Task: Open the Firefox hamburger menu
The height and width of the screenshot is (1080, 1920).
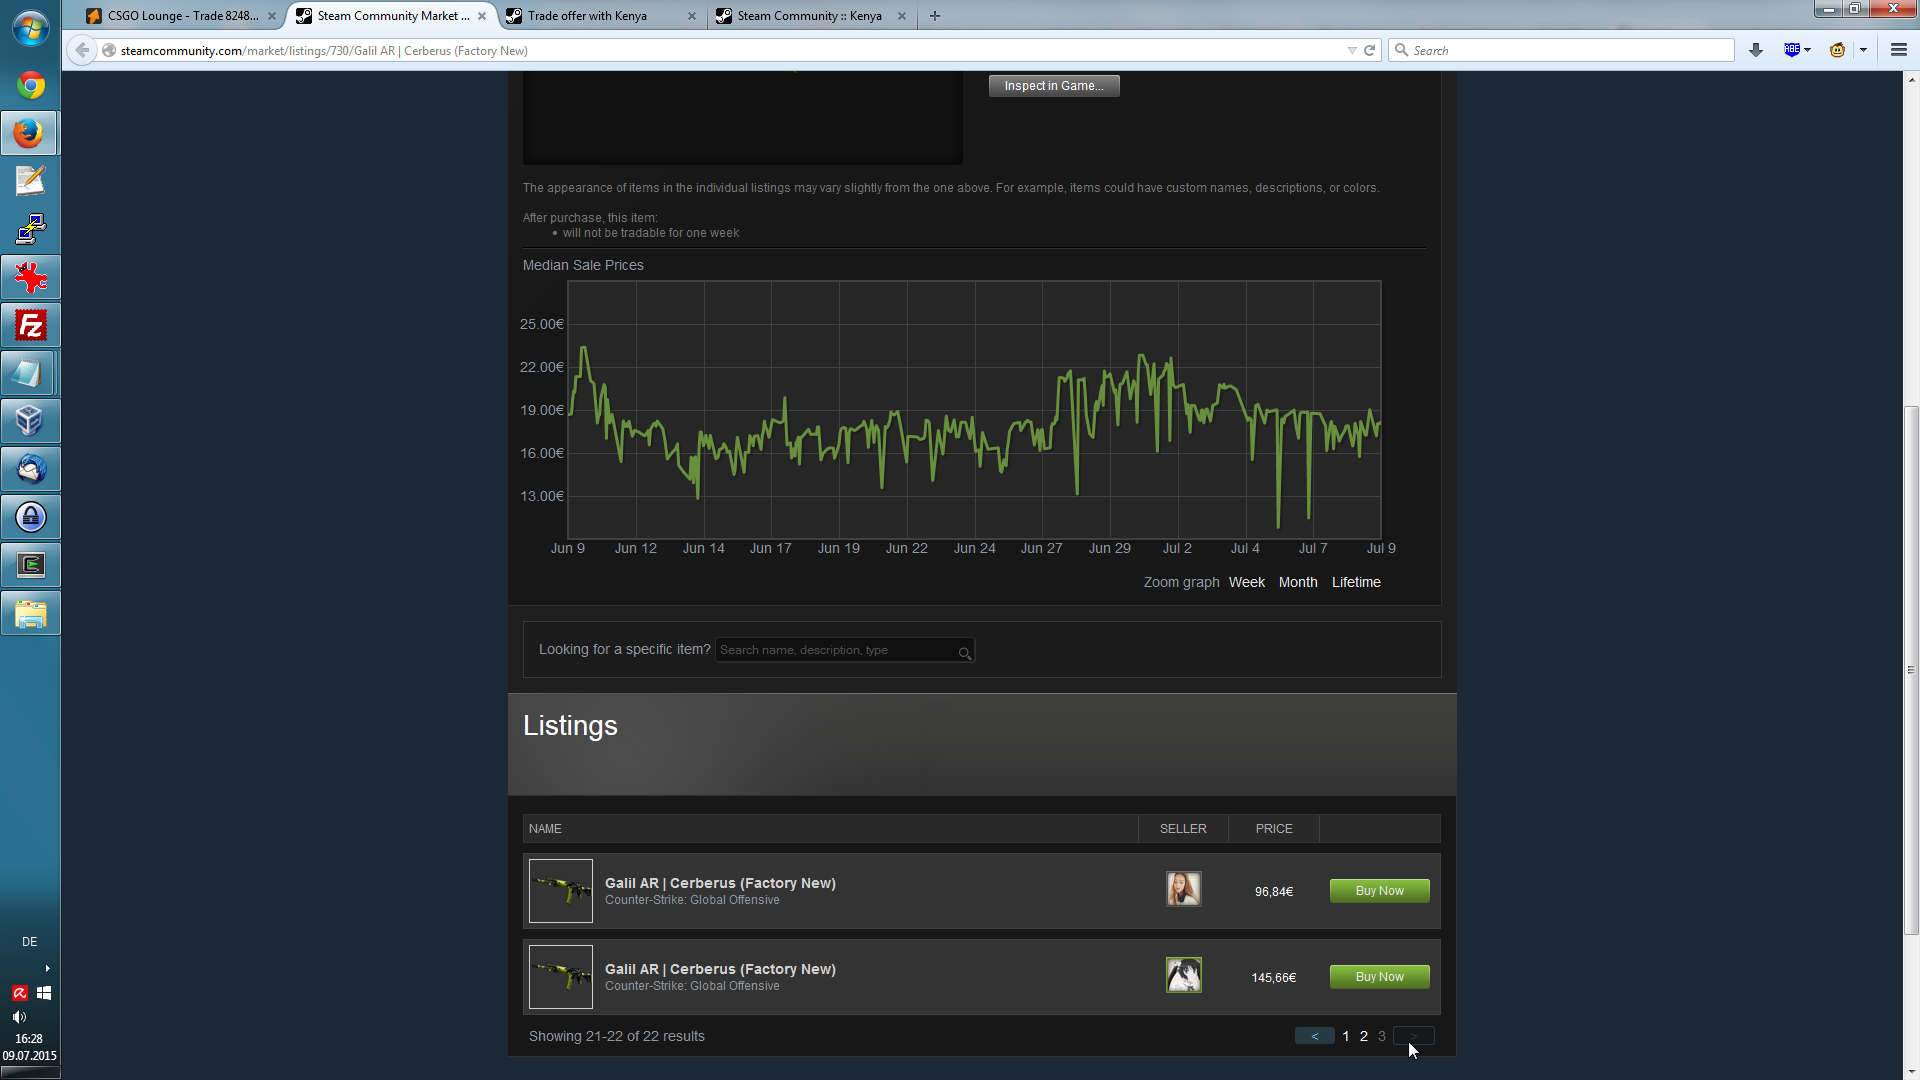Action: pos(1898,50)
